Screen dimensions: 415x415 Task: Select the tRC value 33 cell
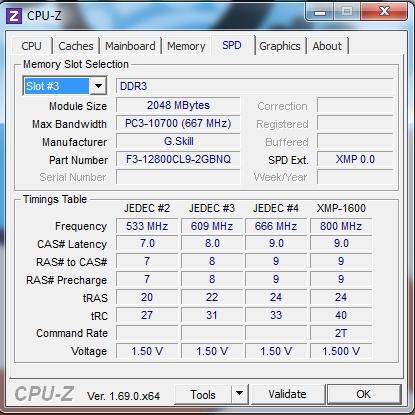[x=276, y=315]
